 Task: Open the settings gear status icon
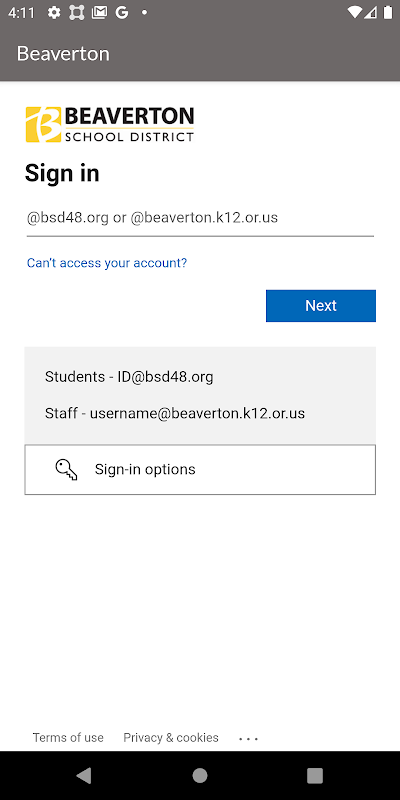[54, 13]
